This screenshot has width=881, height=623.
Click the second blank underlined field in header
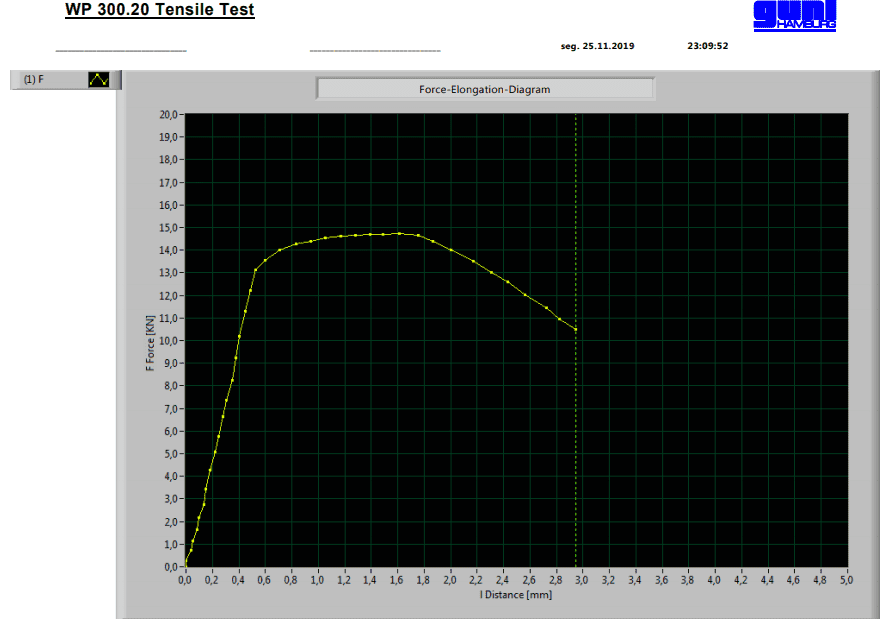[375, 46]
